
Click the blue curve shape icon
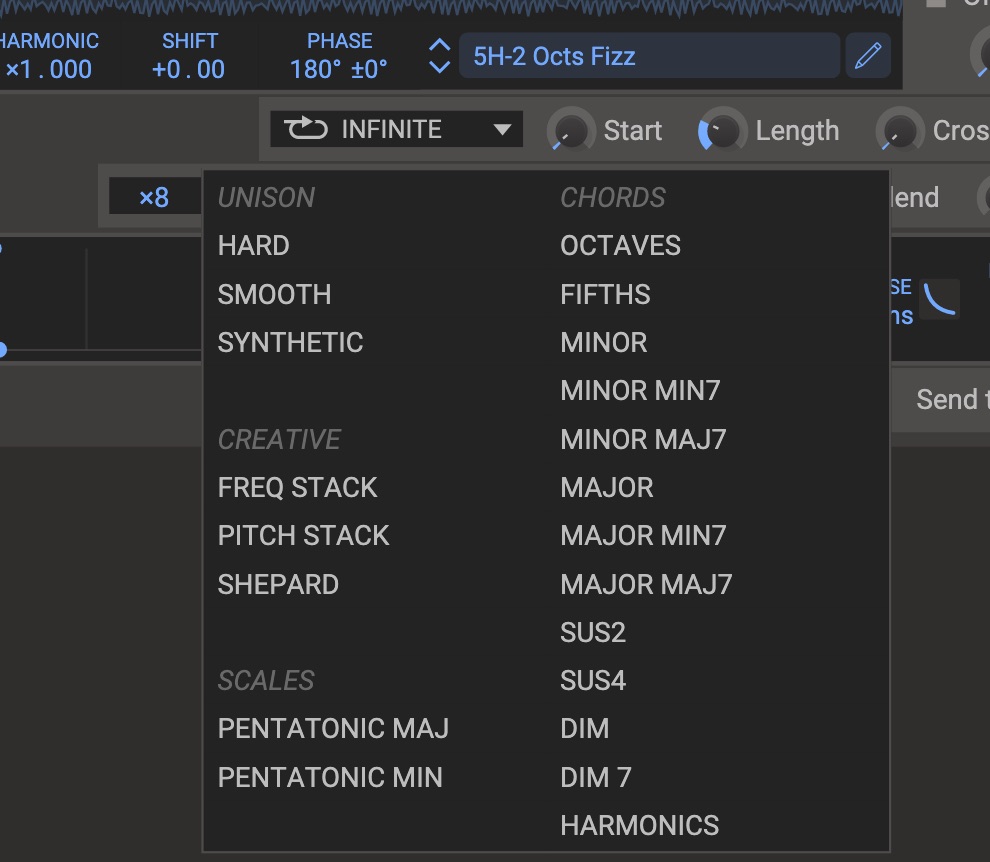[939, 299]
